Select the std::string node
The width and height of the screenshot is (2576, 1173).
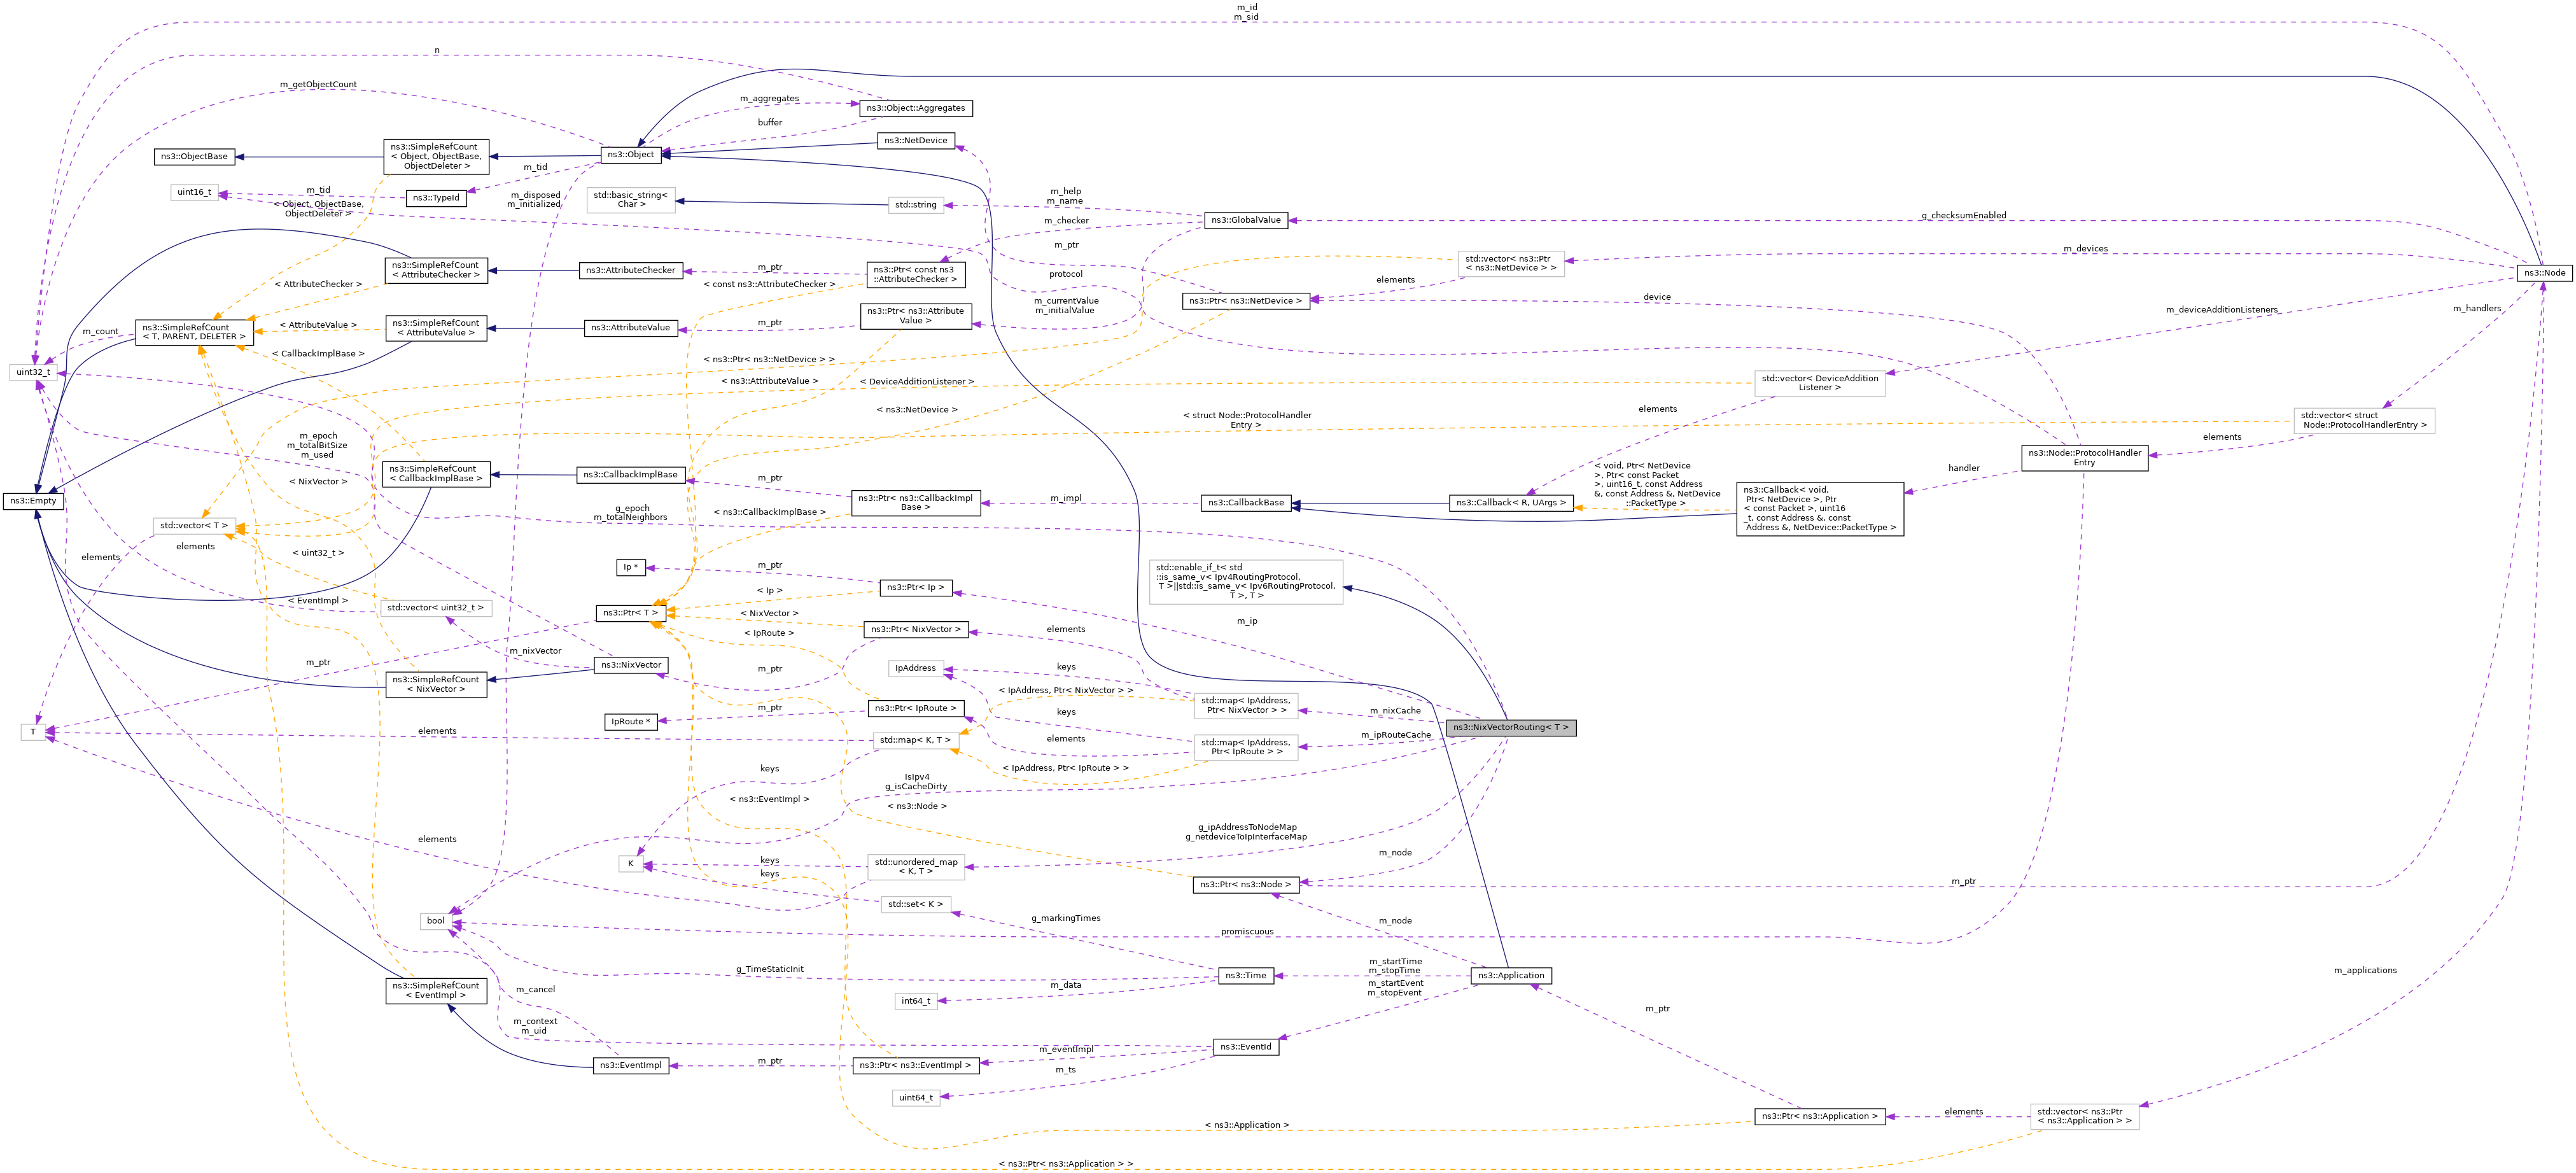click(915, 205)
